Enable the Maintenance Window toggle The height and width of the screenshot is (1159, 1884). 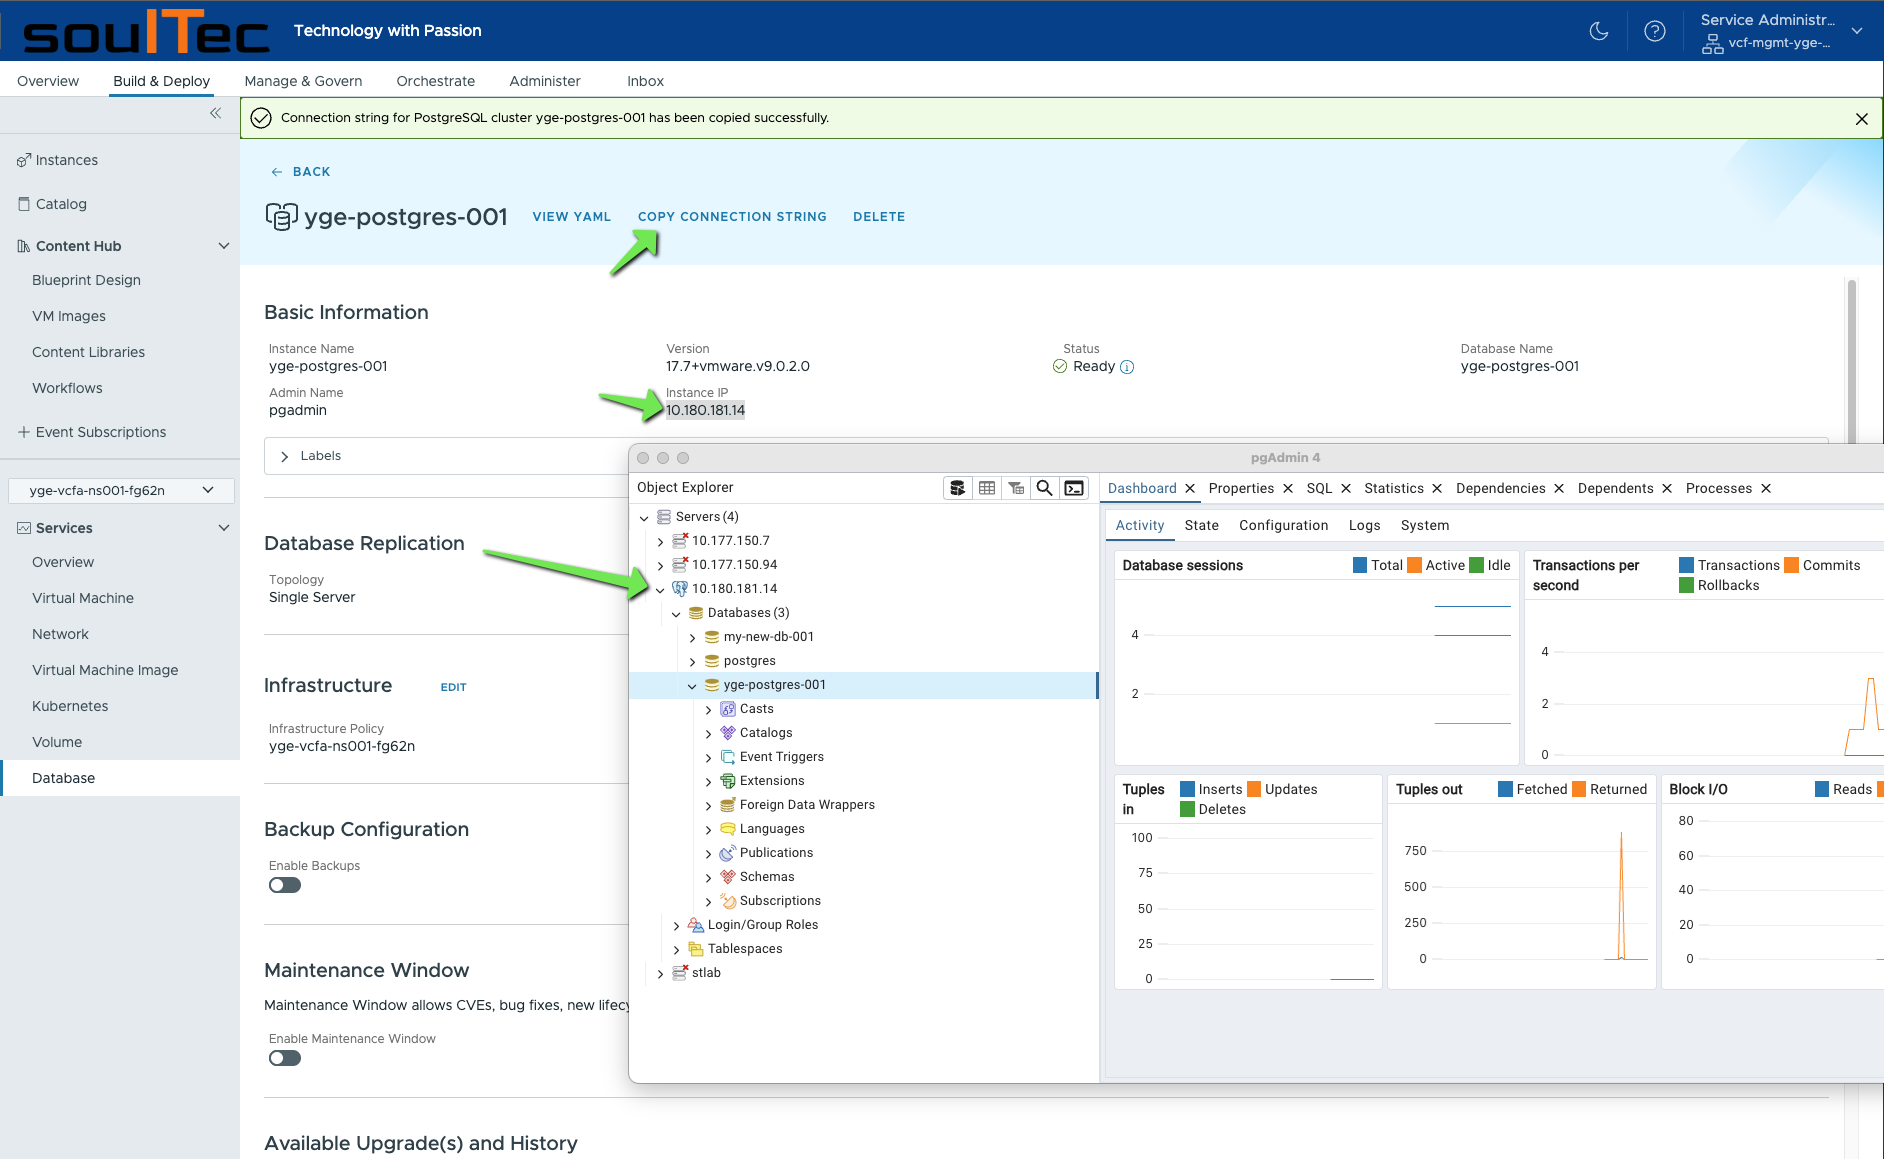point(284,1058)
